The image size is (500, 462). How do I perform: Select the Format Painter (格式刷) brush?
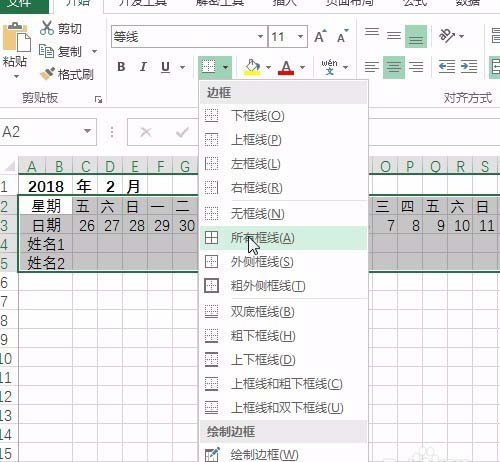[x=47, y=74]
